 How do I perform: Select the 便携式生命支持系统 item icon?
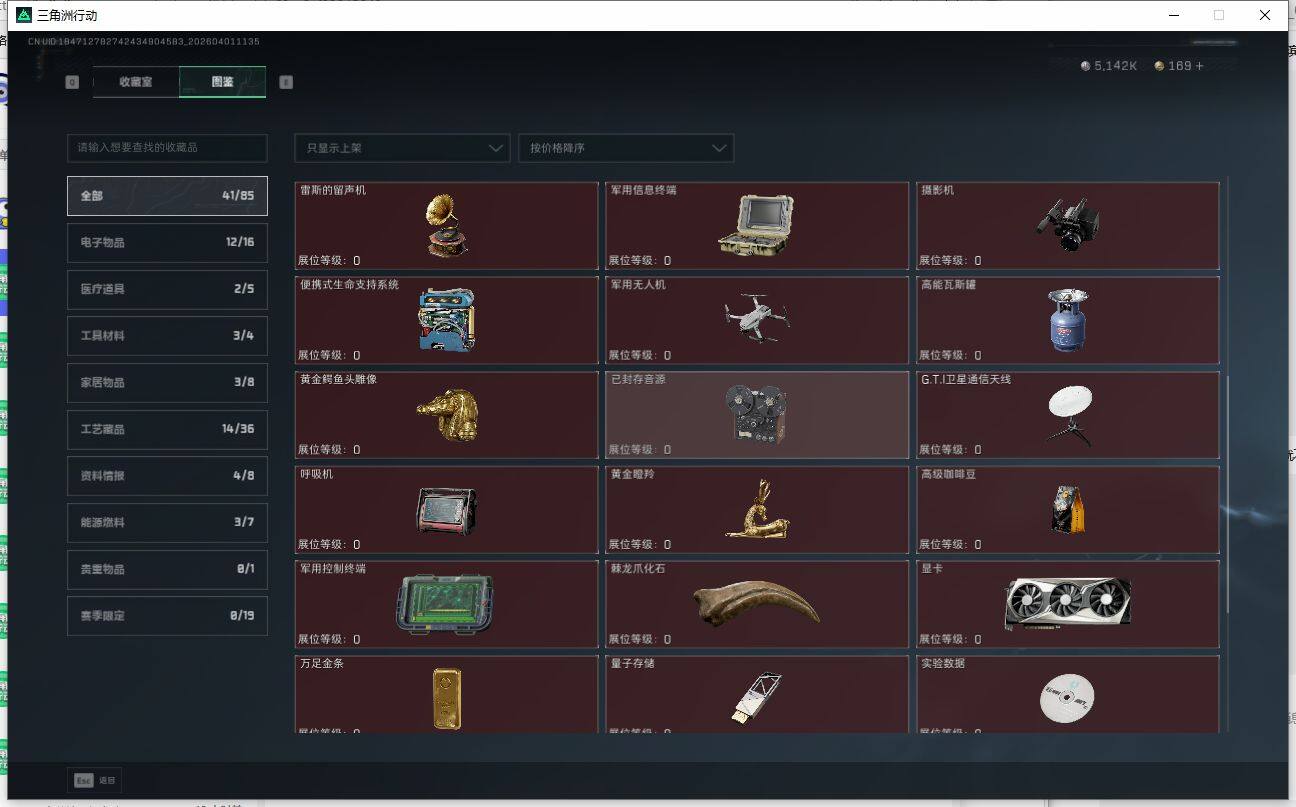[446, 320]
